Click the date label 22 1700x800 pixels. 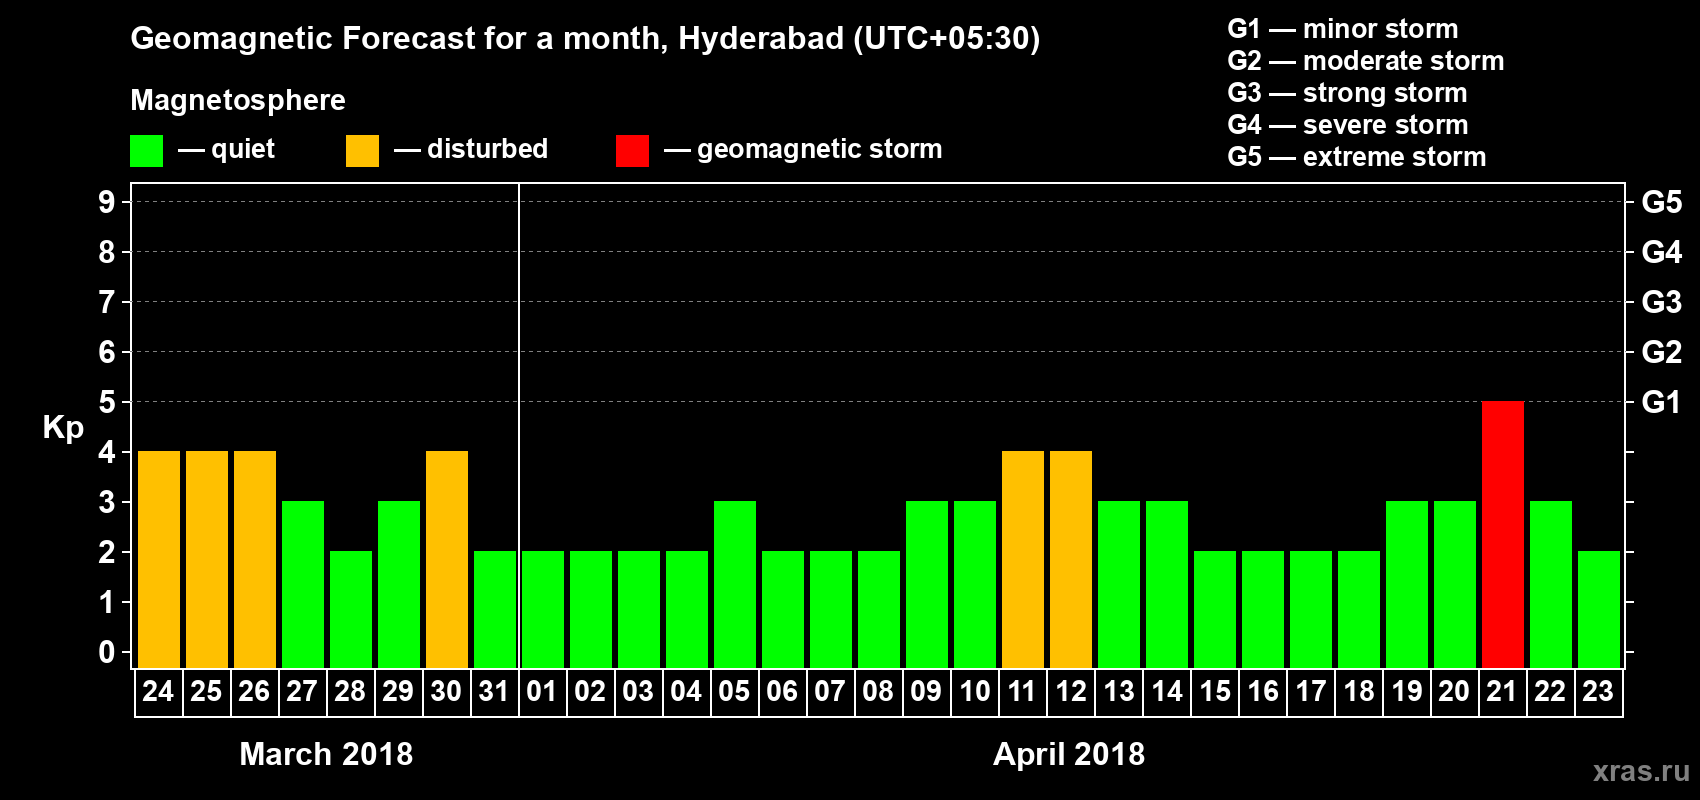click(1550, 691)
